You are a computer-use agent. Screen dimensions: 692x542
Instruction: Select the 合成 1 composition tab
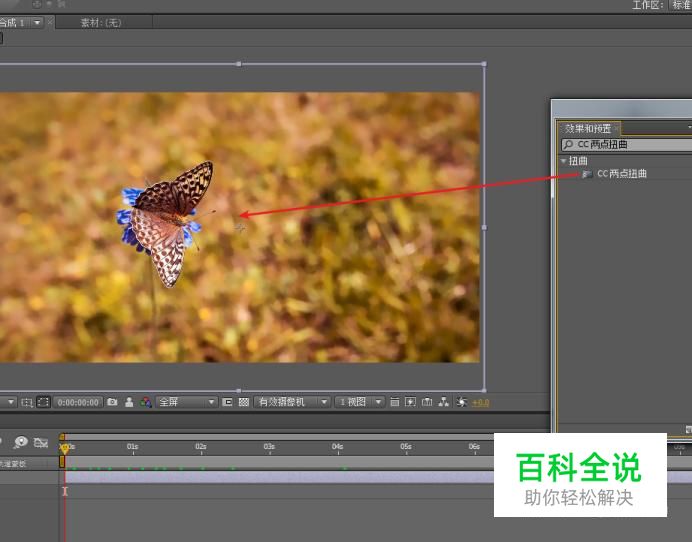pyautogui.click(x=12, y=23)
